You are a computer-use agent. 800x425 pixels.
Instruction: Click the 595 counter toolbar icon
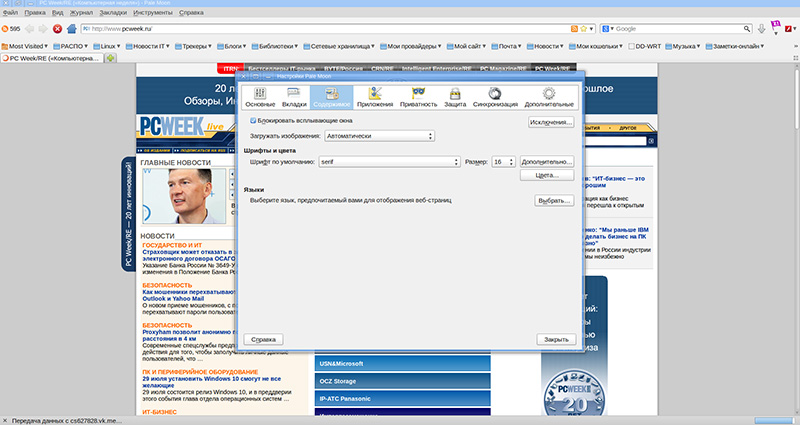tap(11, 29)
